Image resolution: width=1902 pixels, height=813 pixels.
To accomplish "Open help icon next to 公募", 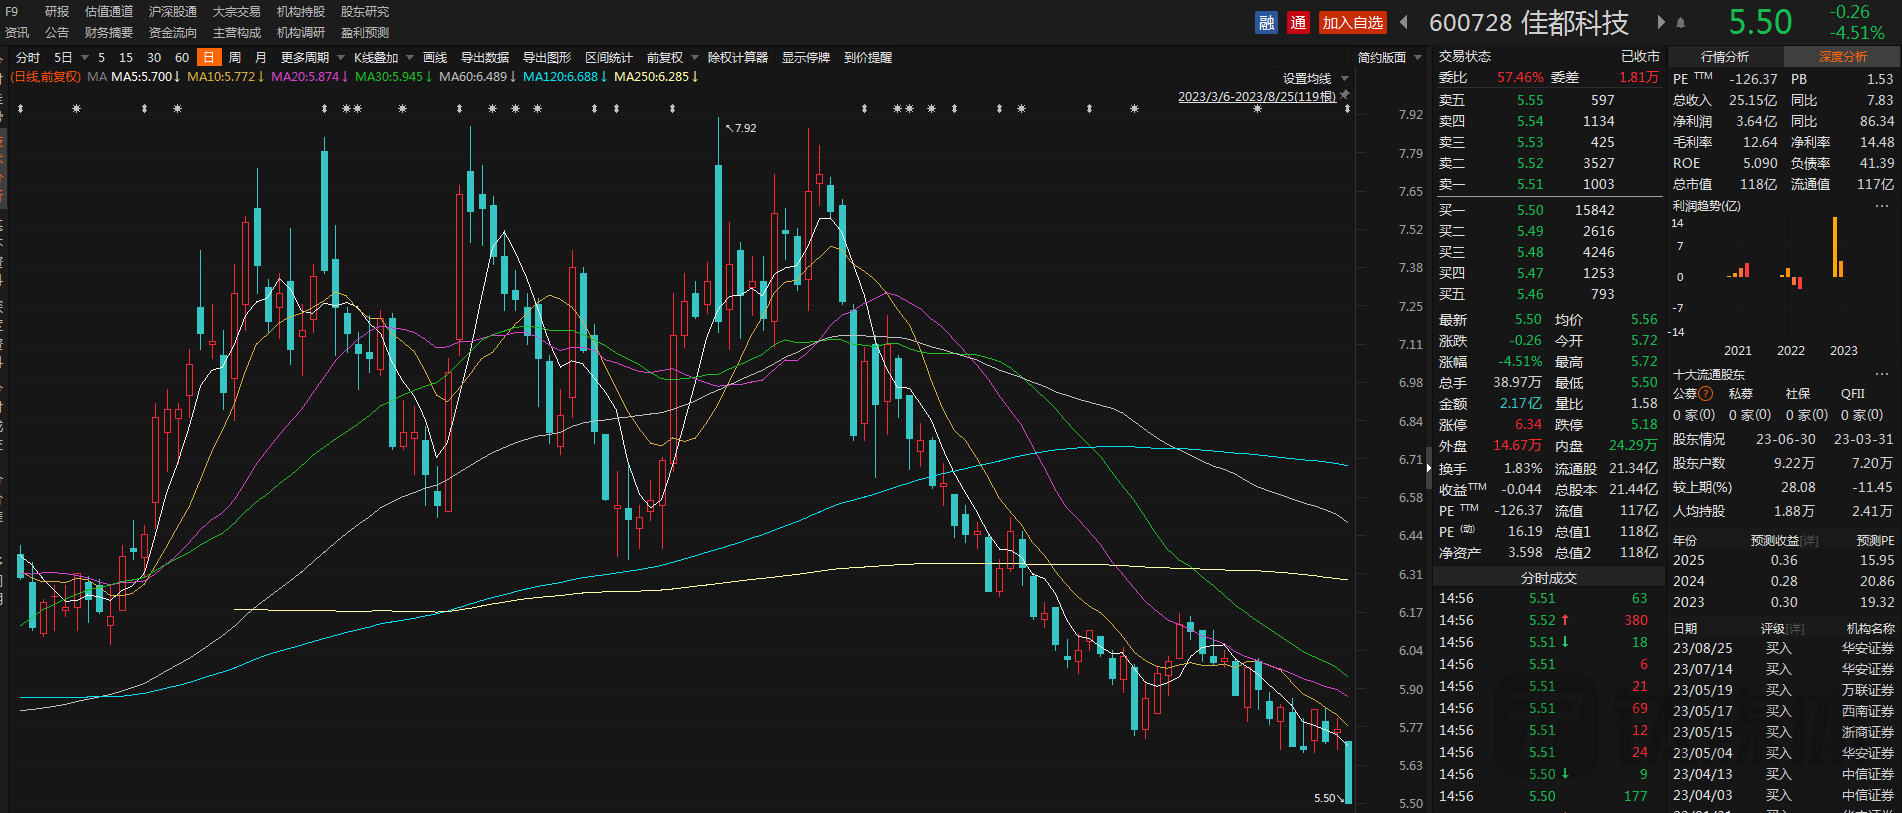I will [1706, 394].
